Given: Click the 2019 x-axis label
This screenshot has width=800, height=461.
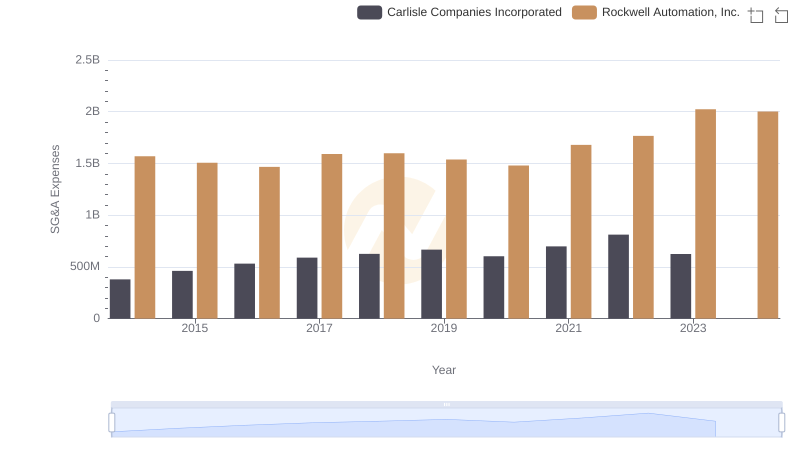Looking at the screenshot, I should 444,328.
